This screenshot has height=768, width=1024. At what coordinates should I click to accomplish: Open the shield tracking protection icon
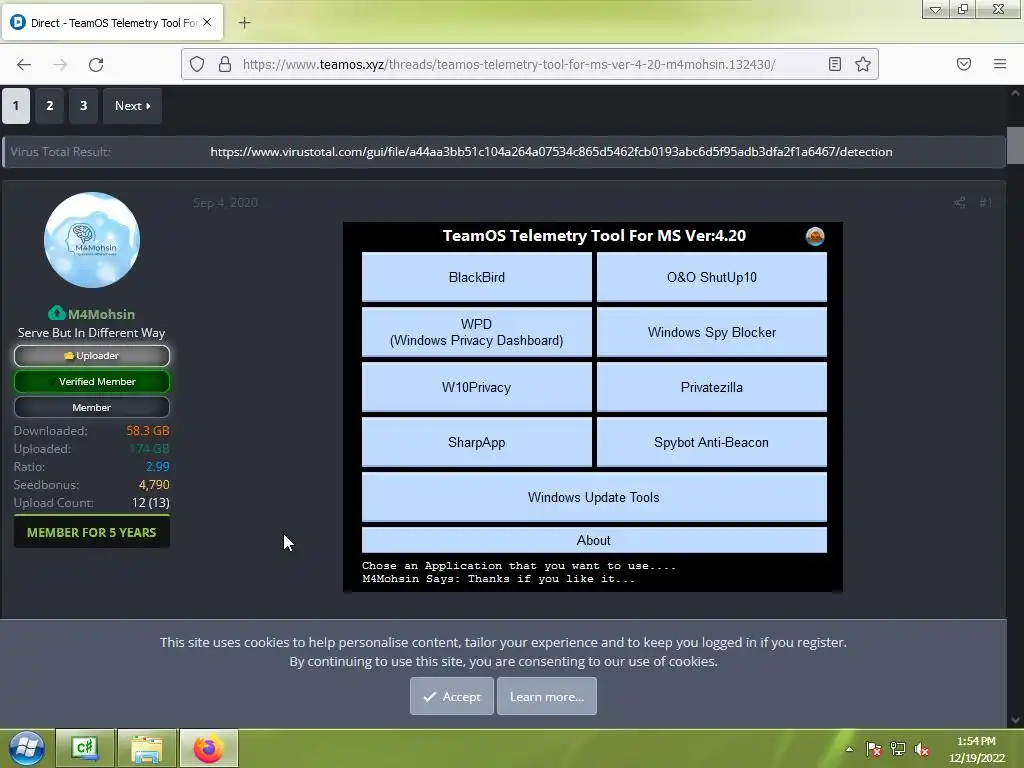coord(197,64)
